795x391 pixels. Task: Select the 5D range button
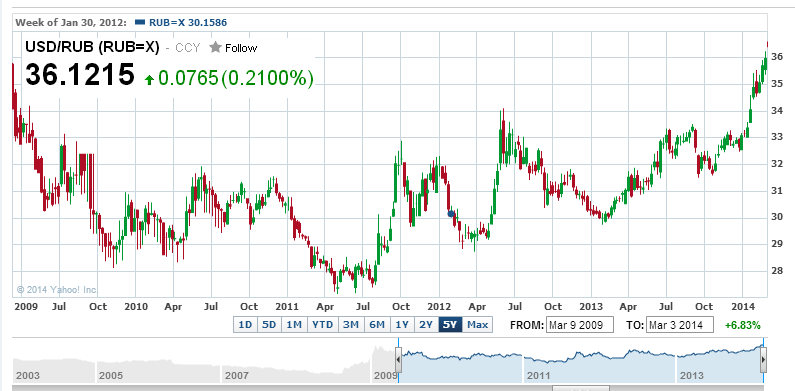click(269, 325)
